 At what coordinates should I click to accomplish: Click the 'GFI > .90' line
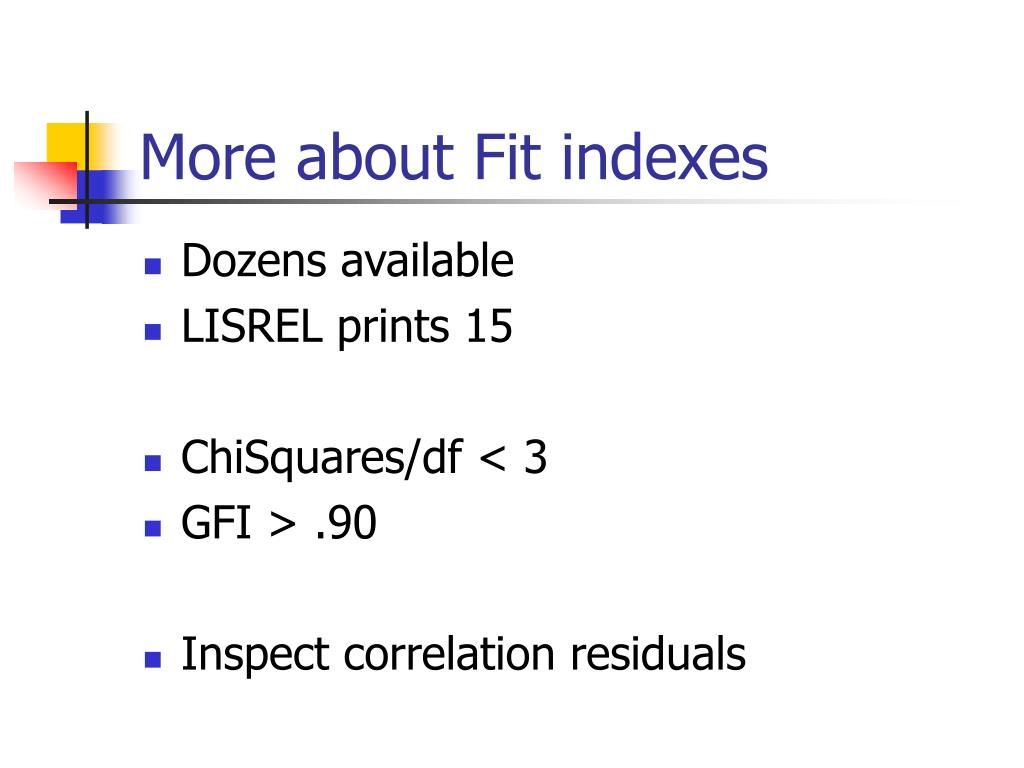point(279,522)
